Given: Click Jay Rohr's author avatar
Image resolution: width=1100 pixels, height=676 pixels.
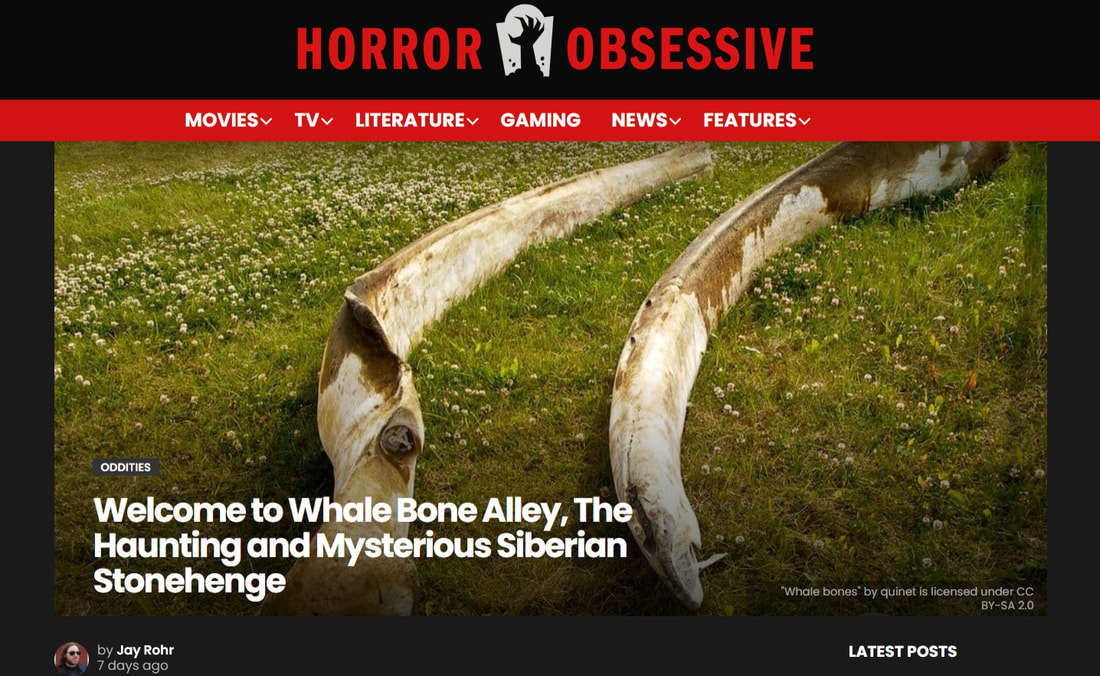Looking at the screenshot, I should (72, 658).
